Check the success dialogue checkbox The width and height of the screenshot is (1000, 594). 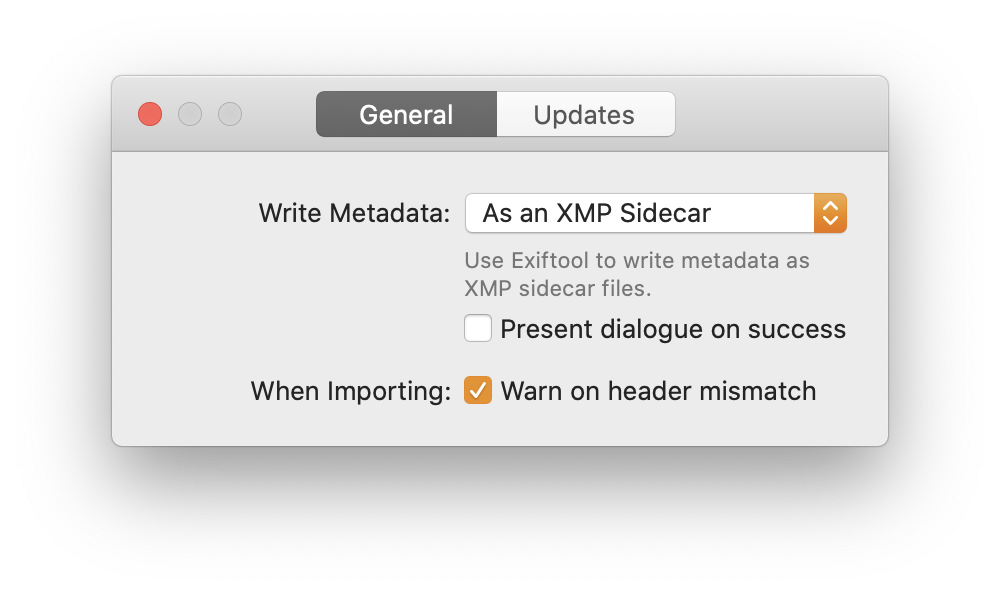tap(477, 328)
